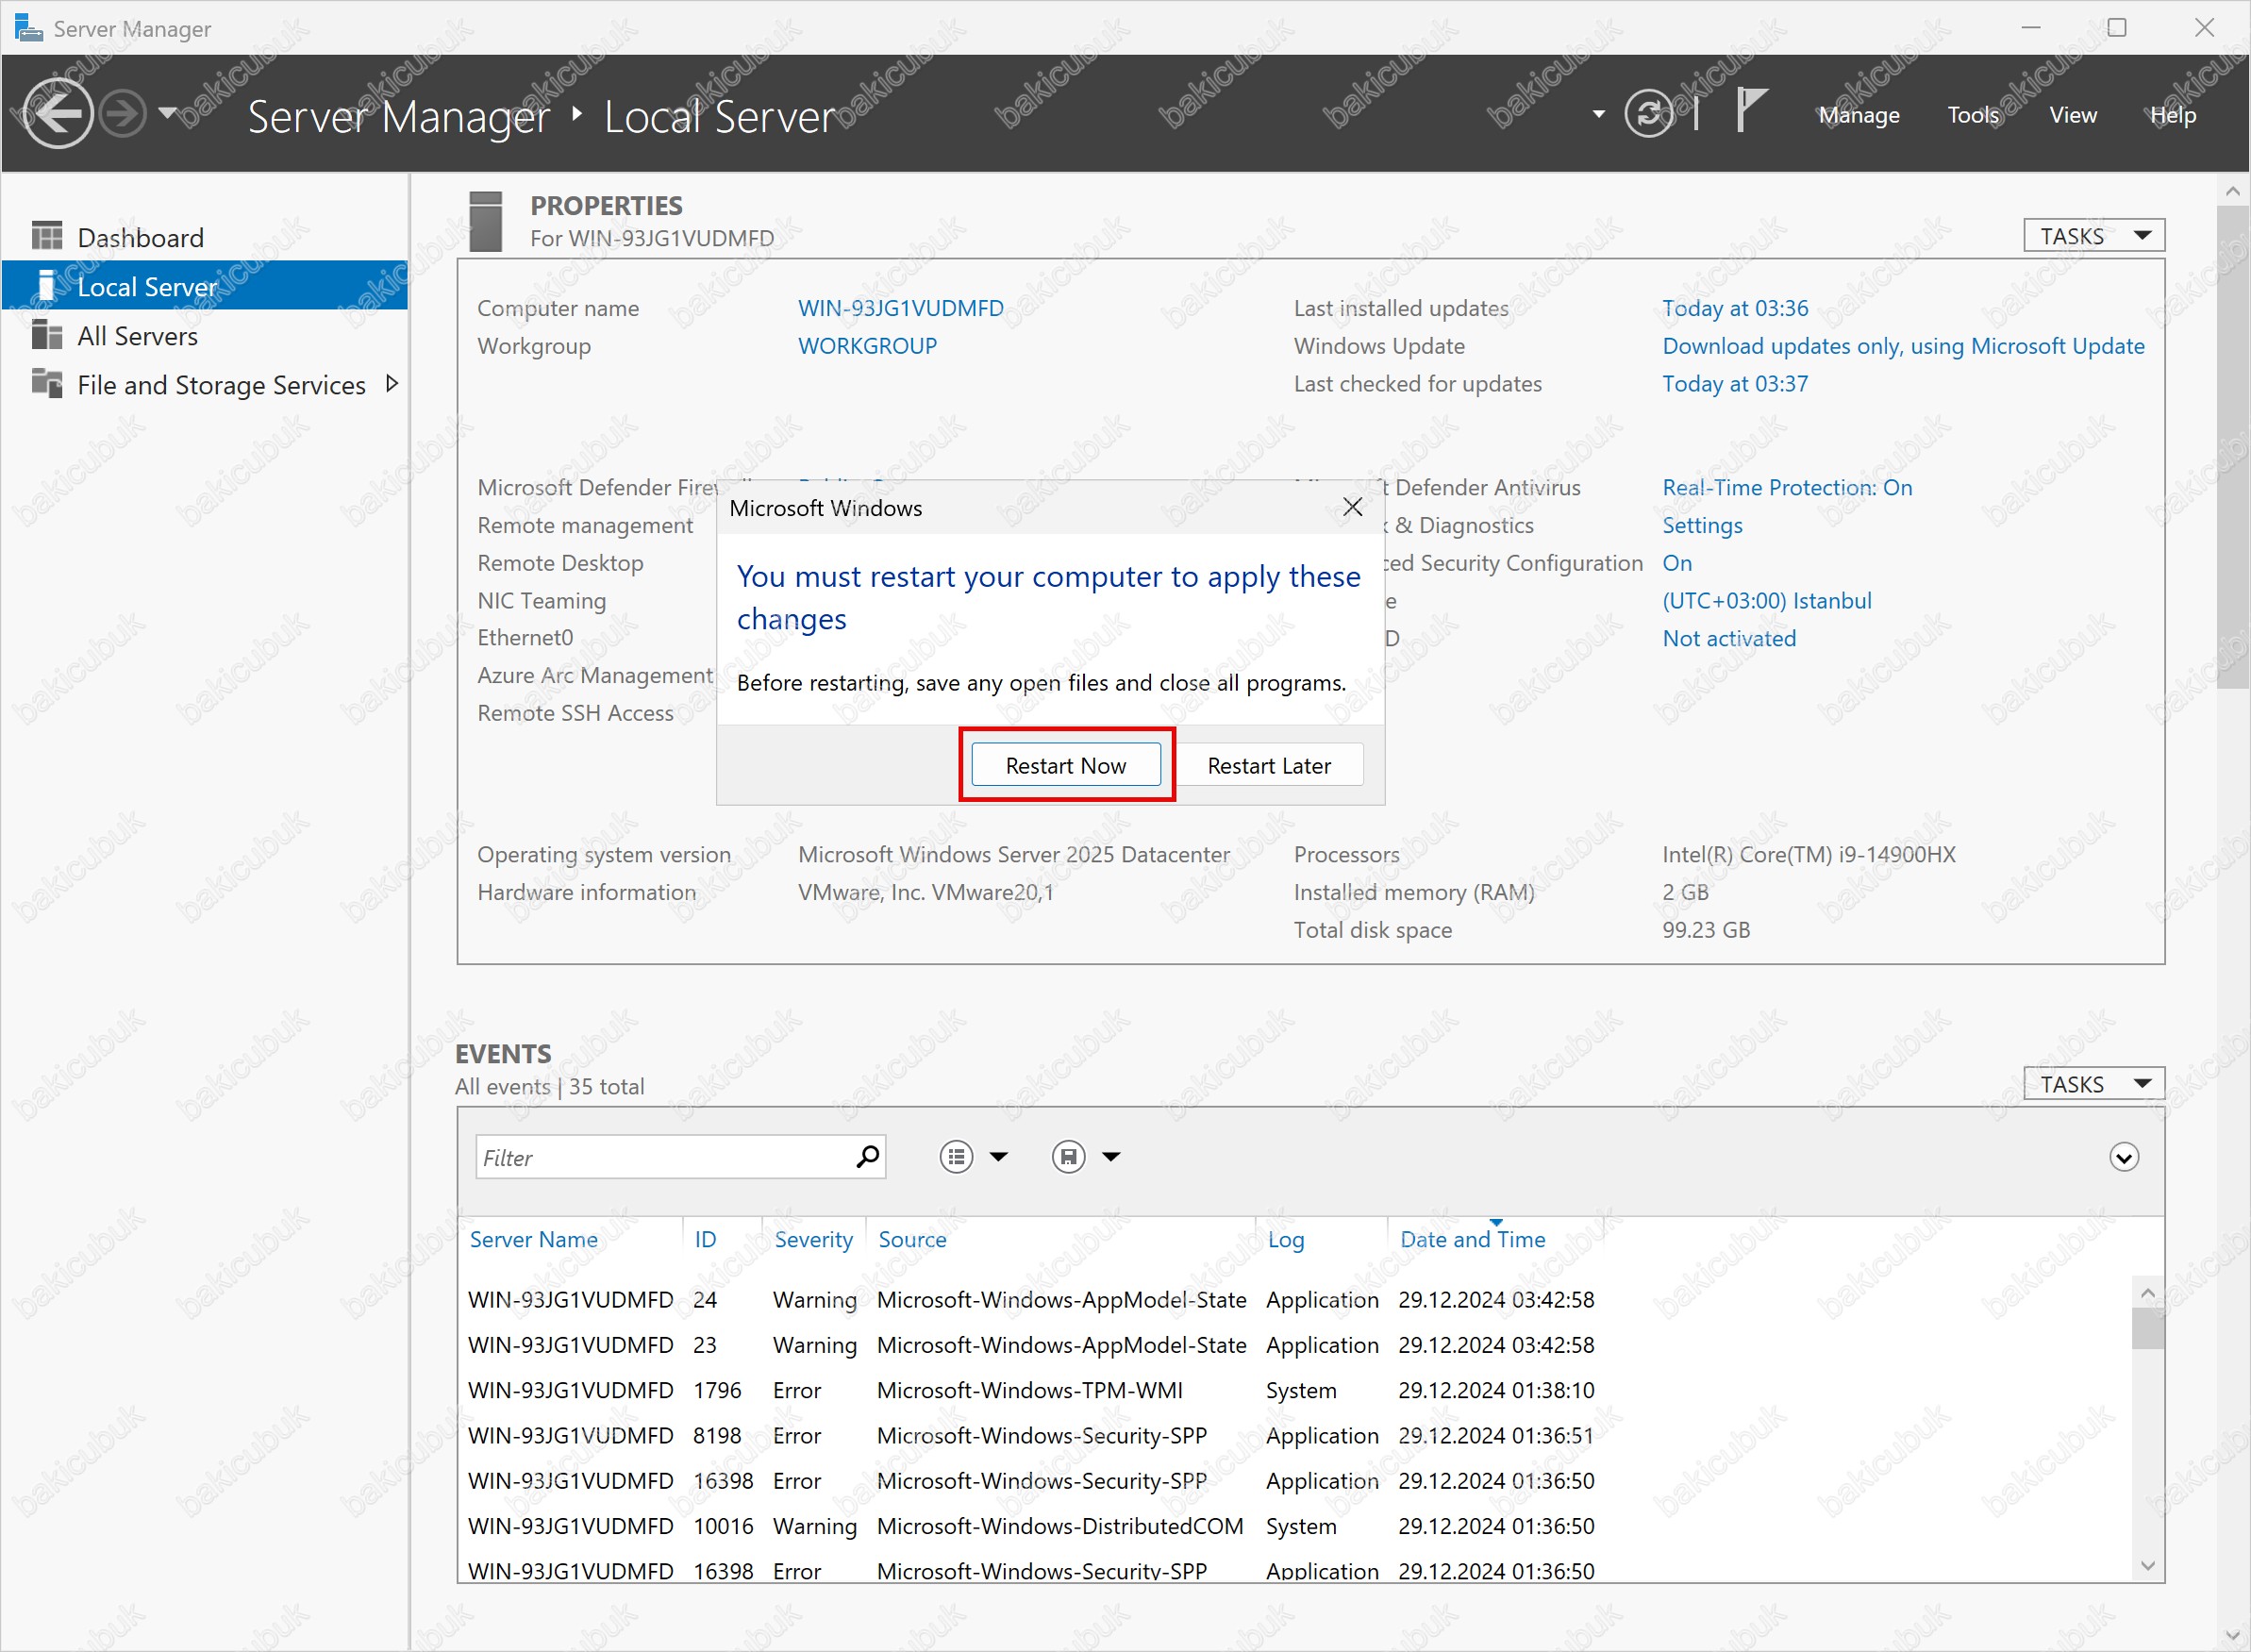The image size is (2251, 1652).
Task: Open Events TASKS dropdown
Action: coord(2094,1084)
